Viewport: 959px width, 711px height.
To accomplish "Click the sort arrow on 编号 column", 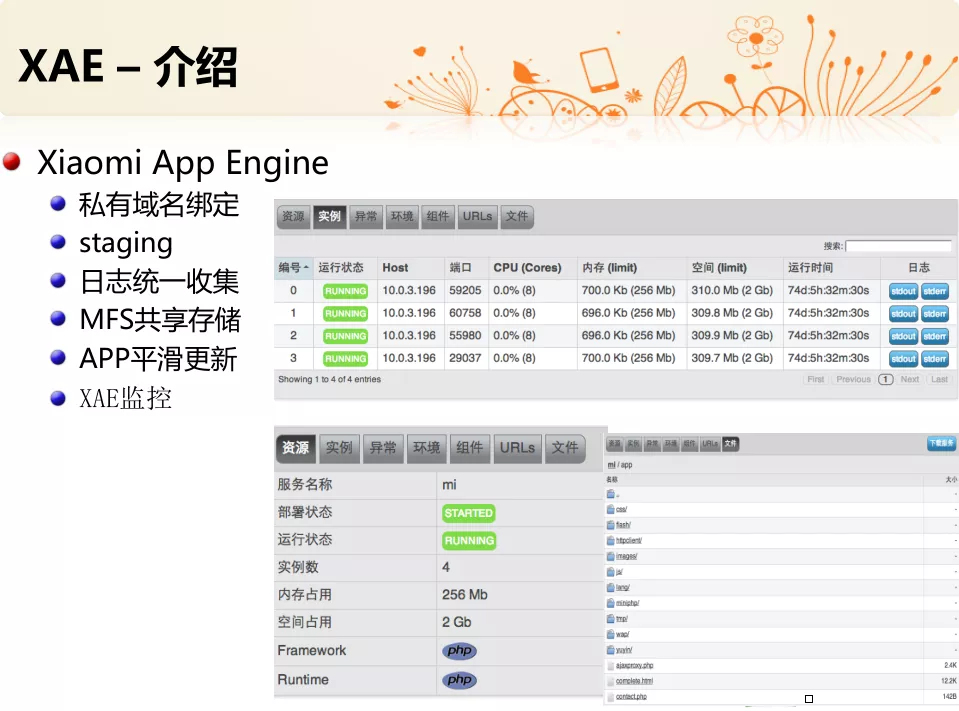I will [306, 267].
